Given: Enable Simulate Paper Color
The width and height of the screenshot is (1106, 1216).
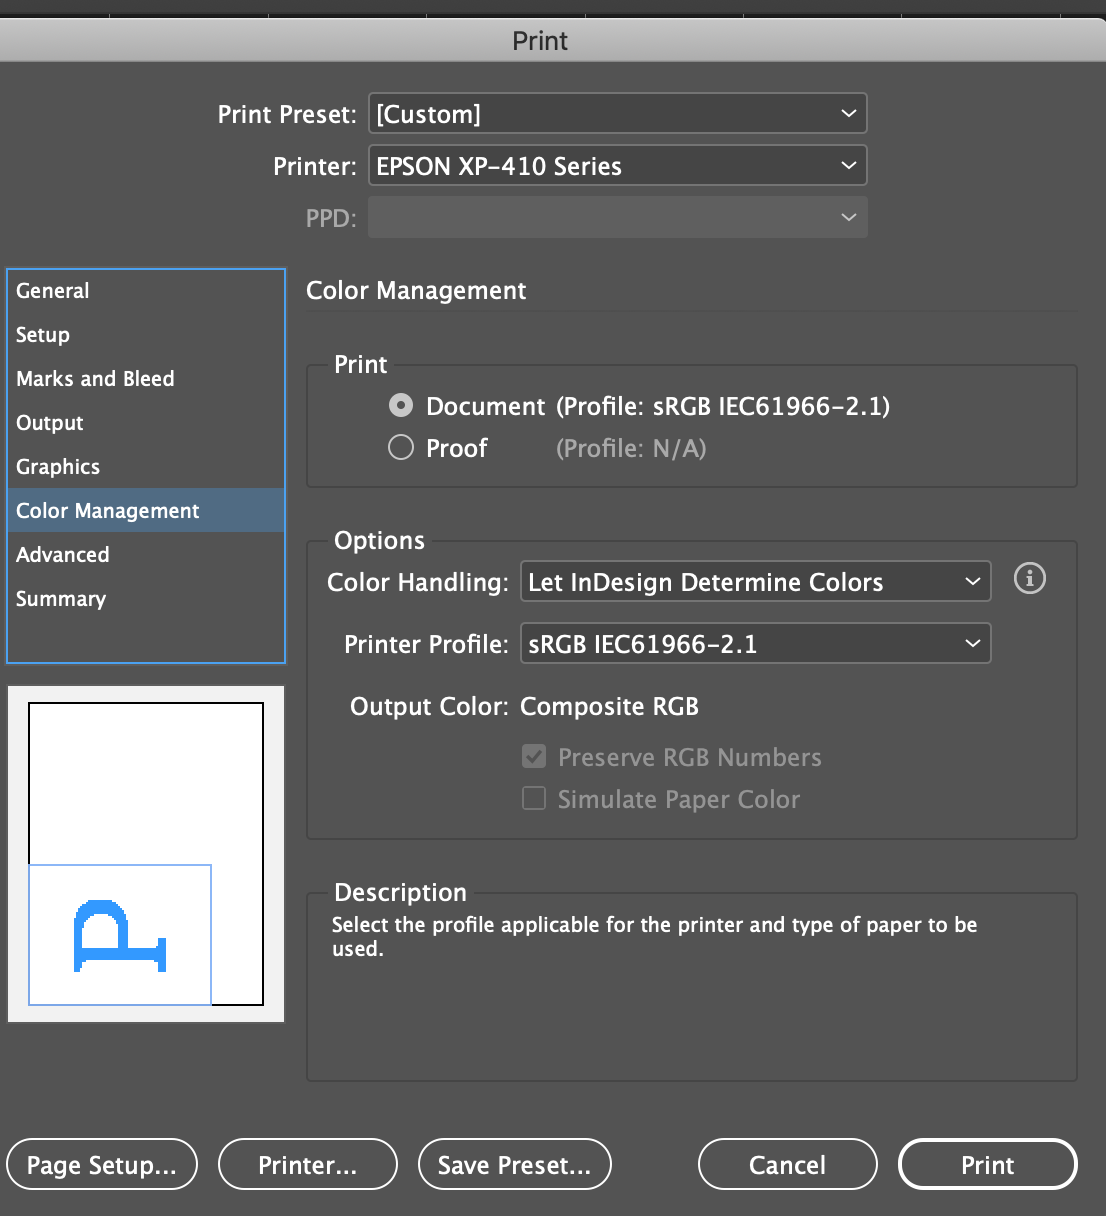Looking at the screenshot, I should pyautogui.click(x=533, y=798).
